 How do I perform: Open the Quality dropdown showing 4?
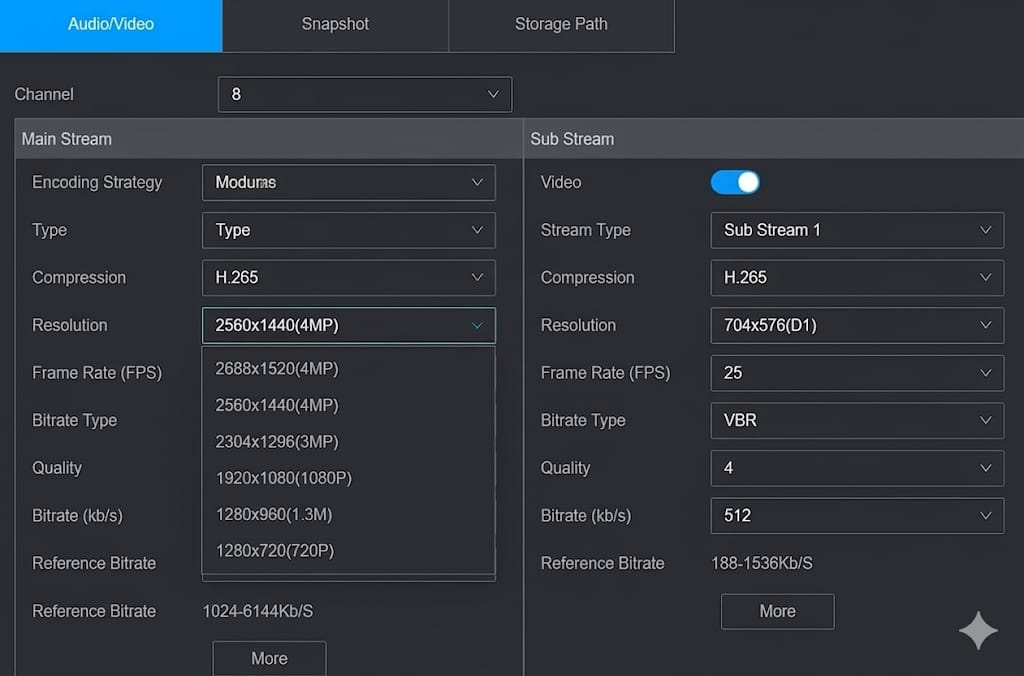[857, 468]
